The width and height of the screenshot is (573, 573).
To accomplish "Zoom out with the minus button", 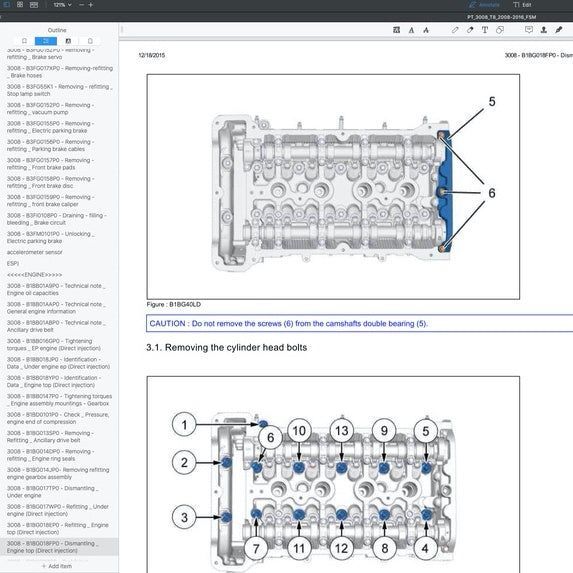I will pyautogui.click(x=81, y=5).
